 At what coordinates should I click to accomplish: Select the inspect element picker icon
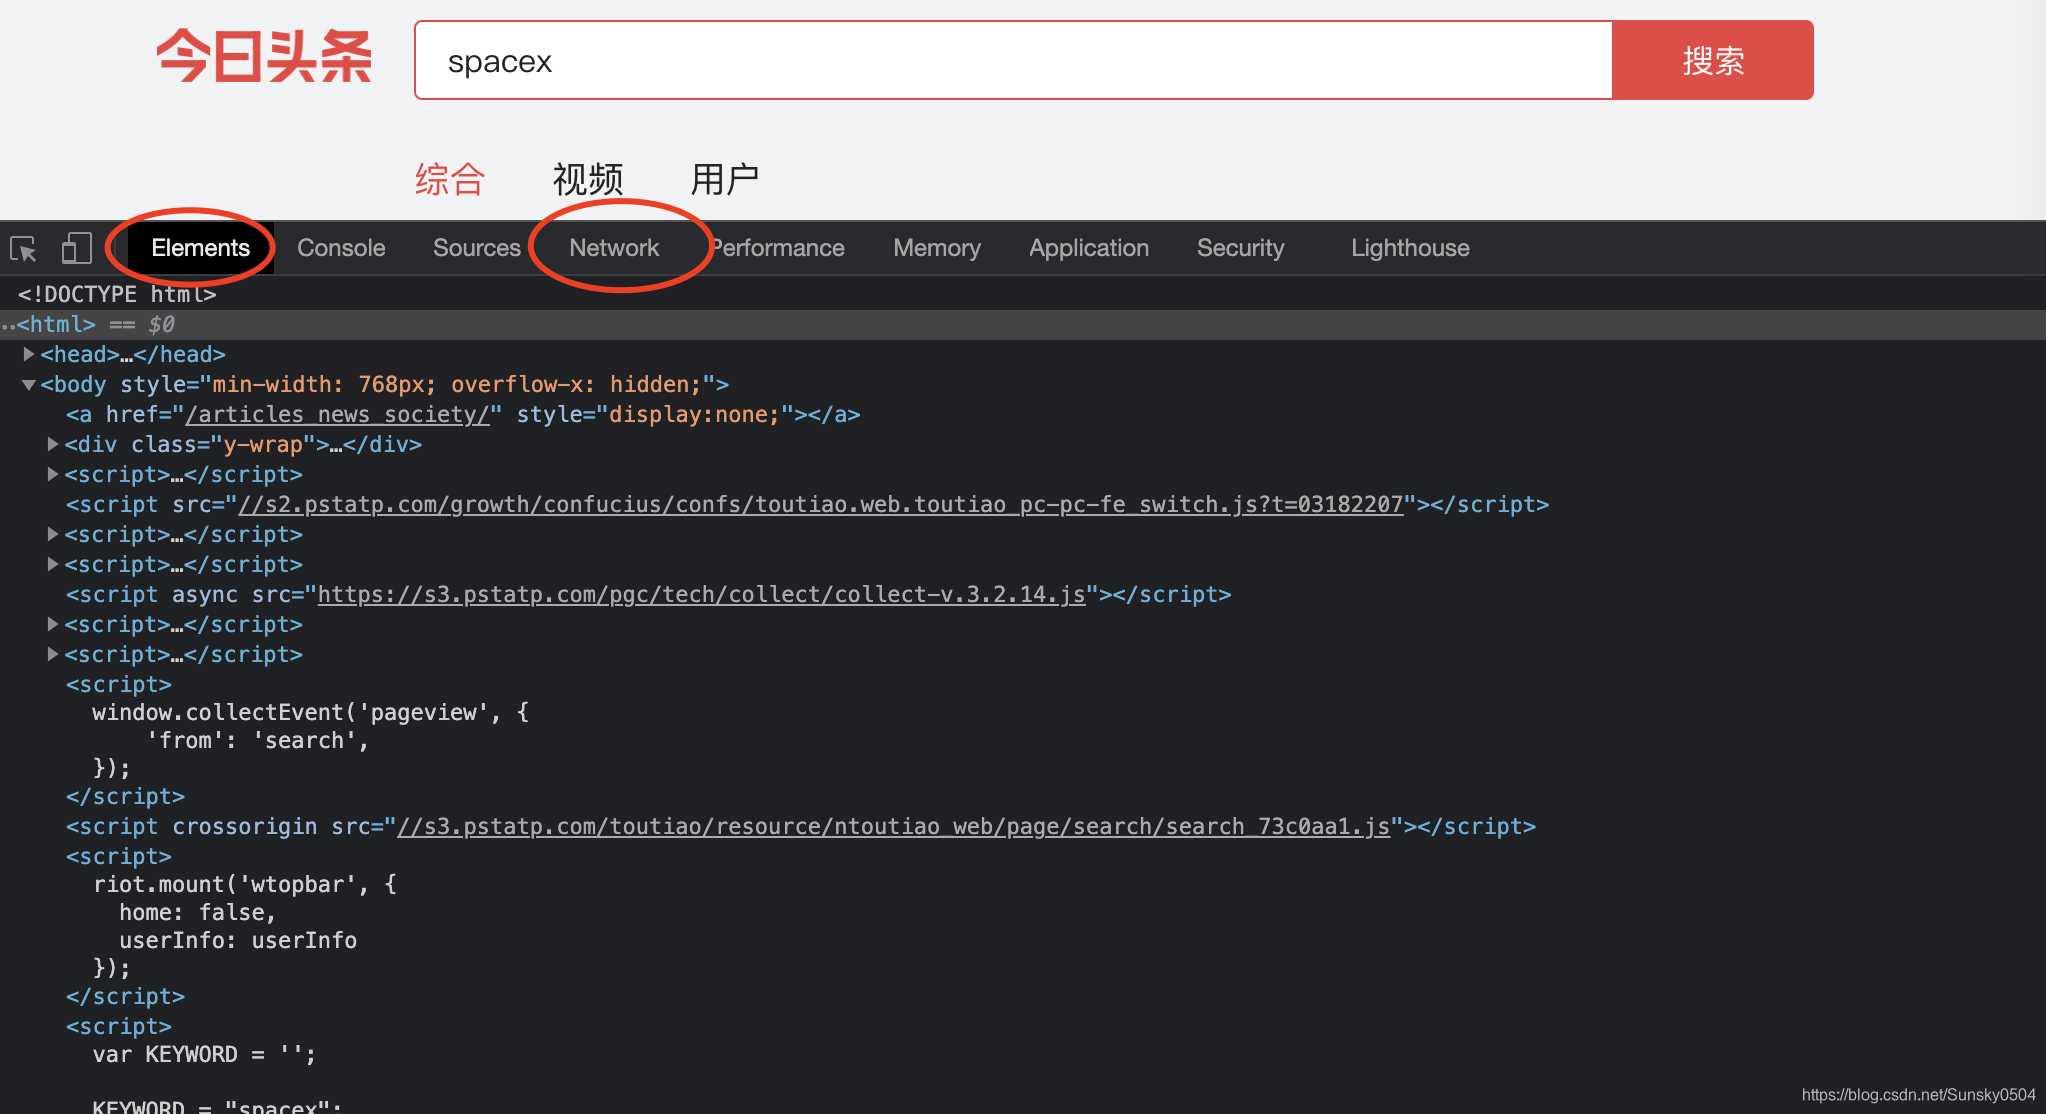23,248
